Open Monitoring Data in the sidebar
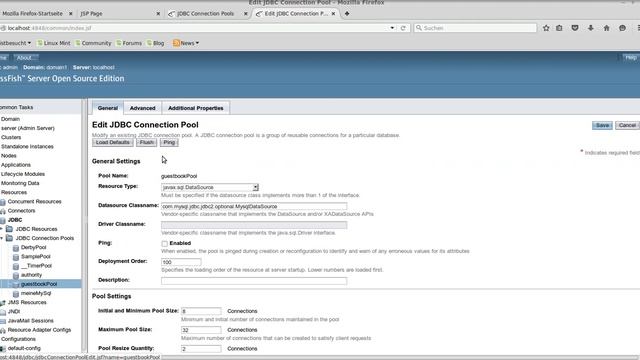The image size is (640, 360). pyautogui.click(x=20, y=183)
